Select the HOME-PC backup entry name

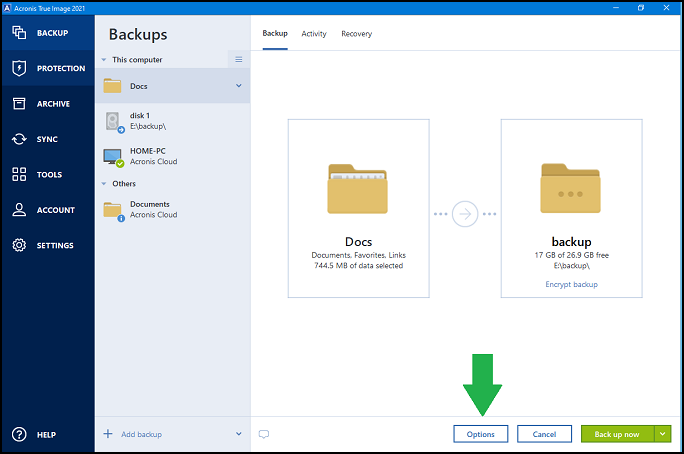coord(147,151)
